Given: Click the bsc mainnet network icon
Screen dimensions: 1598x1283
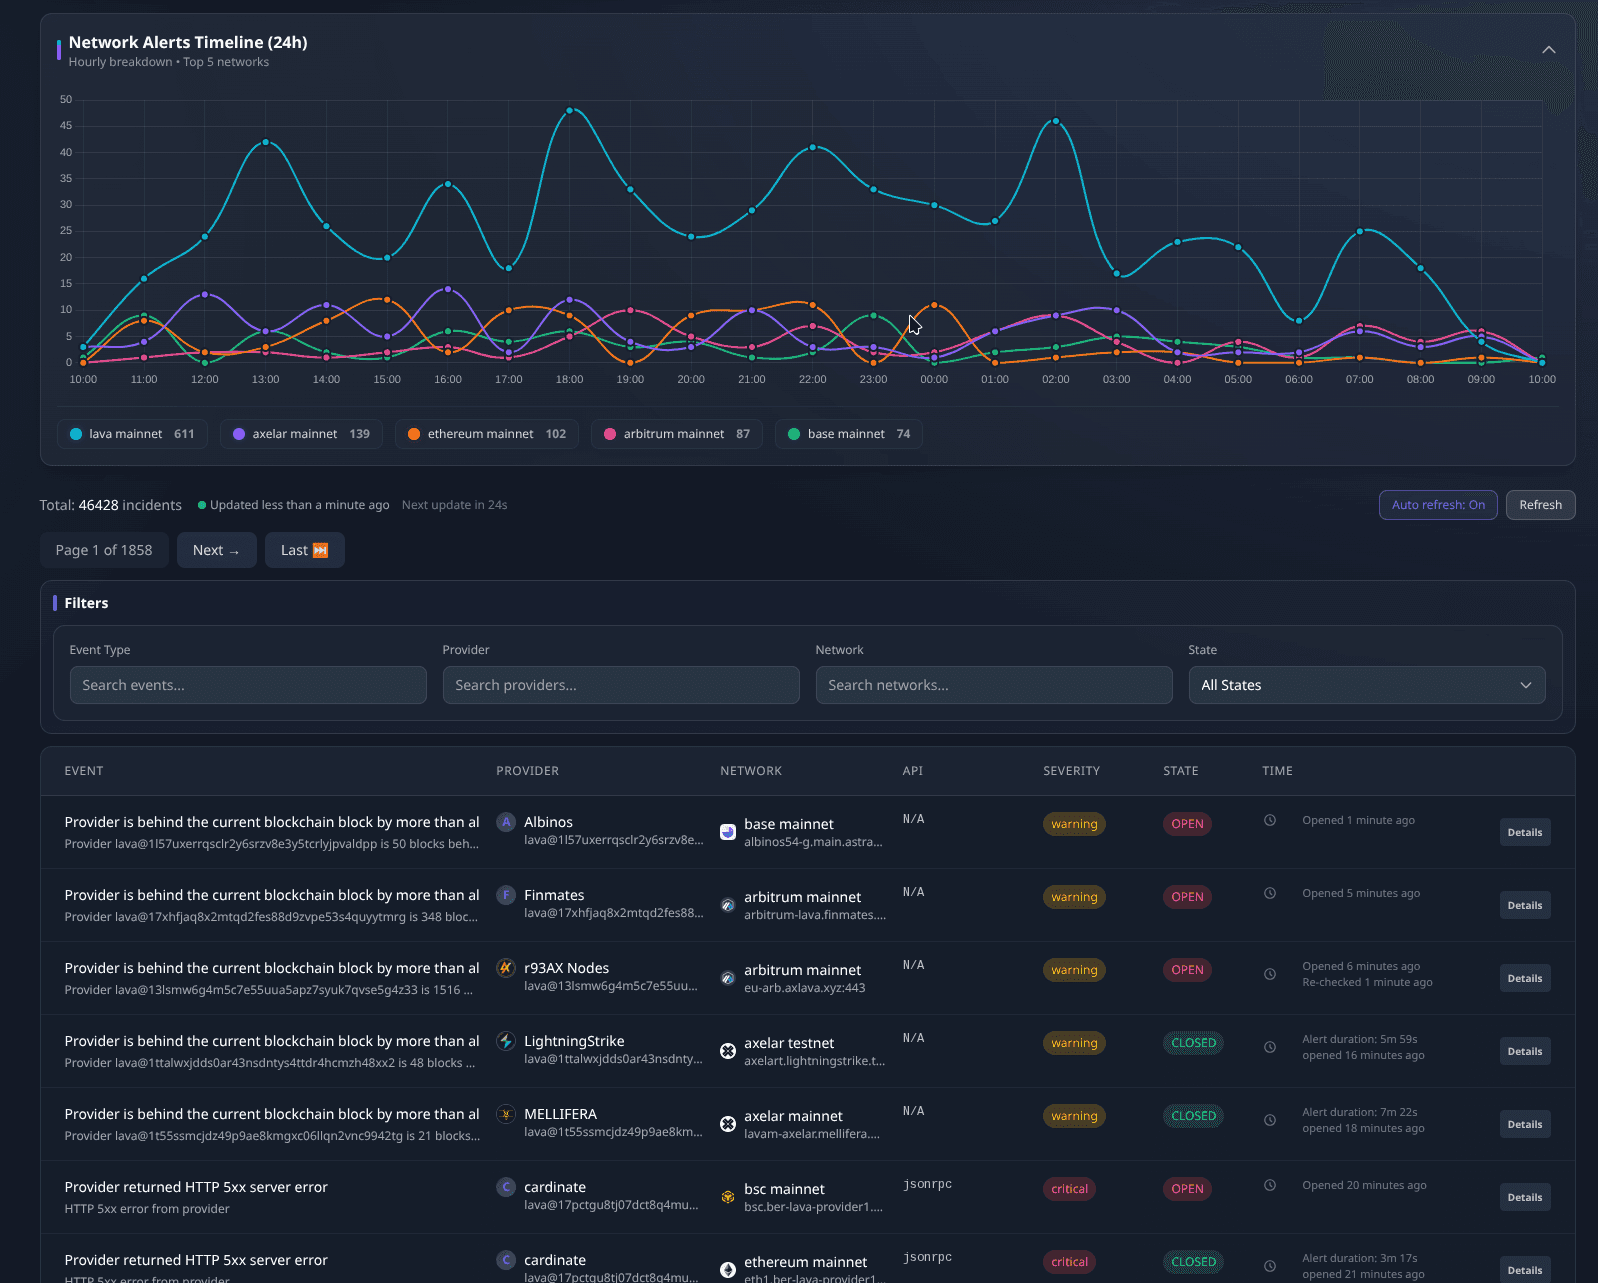Looking at the screenshot, I should [x=728, y=1197].
